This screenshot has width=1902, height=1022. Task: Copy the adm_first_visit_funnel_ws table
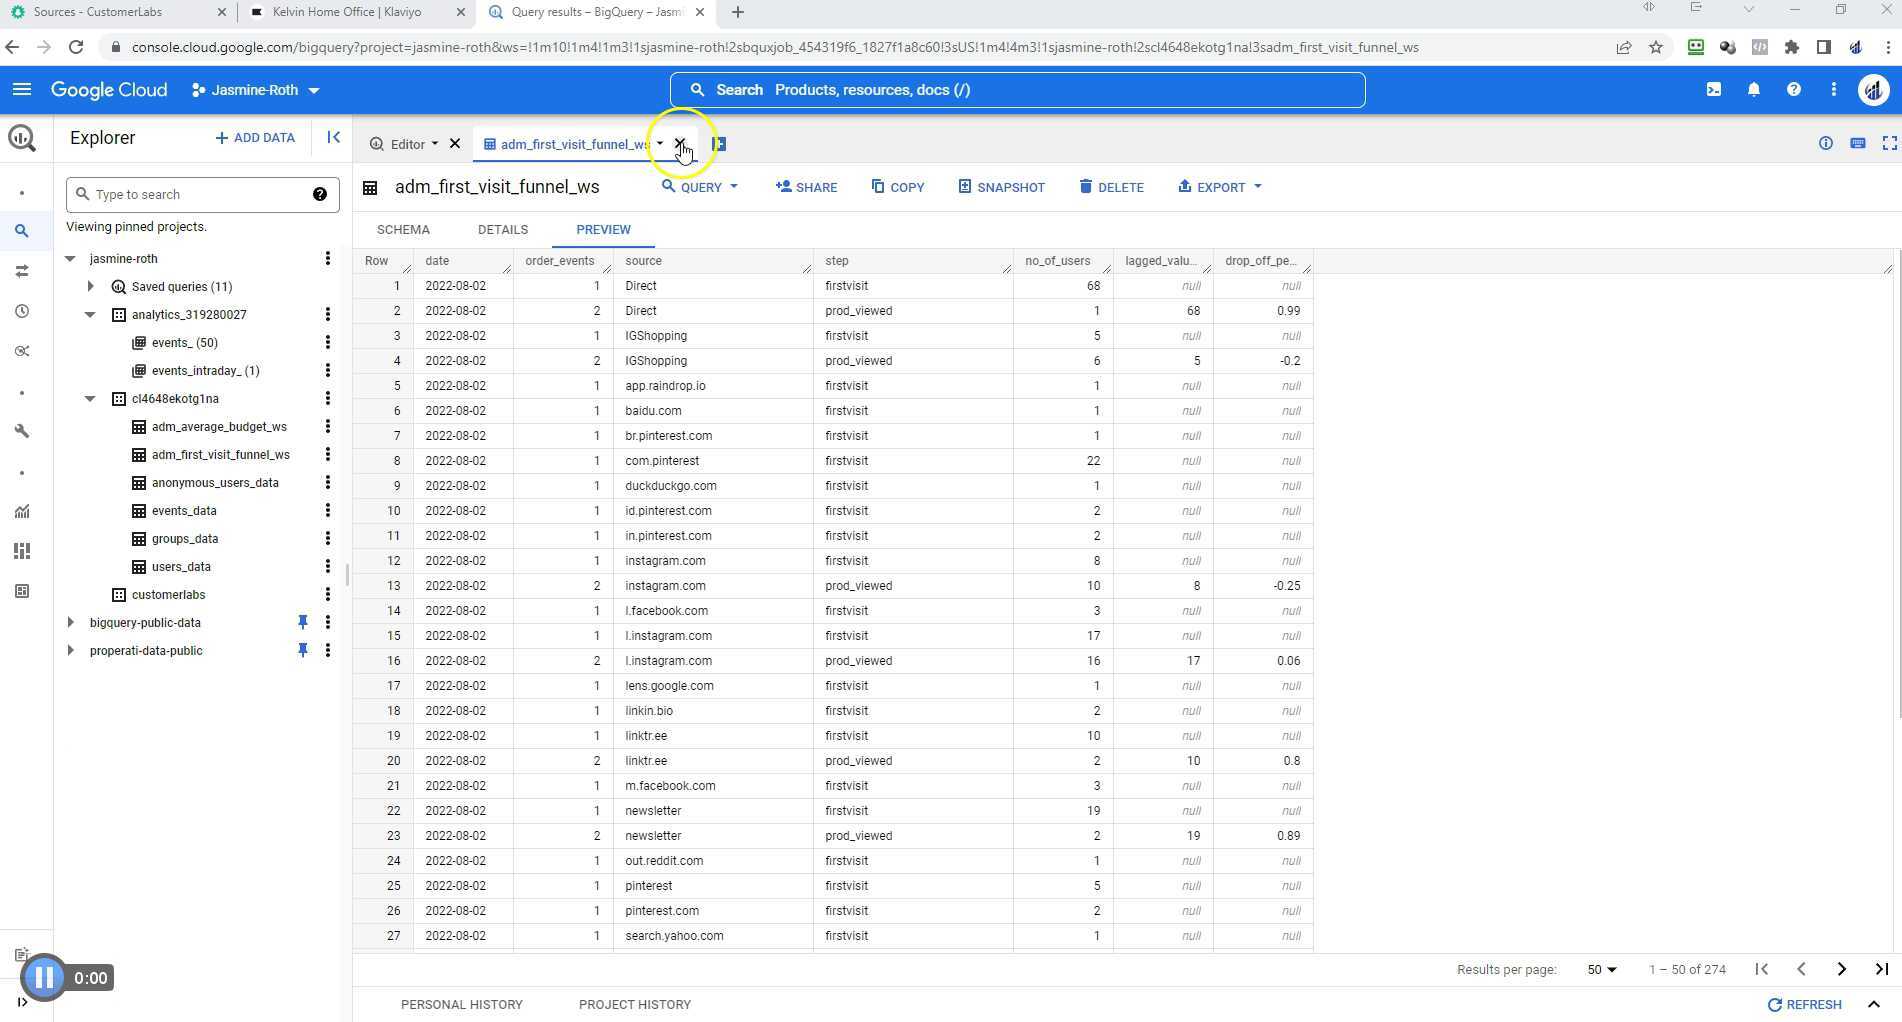(x=897, y=187)
